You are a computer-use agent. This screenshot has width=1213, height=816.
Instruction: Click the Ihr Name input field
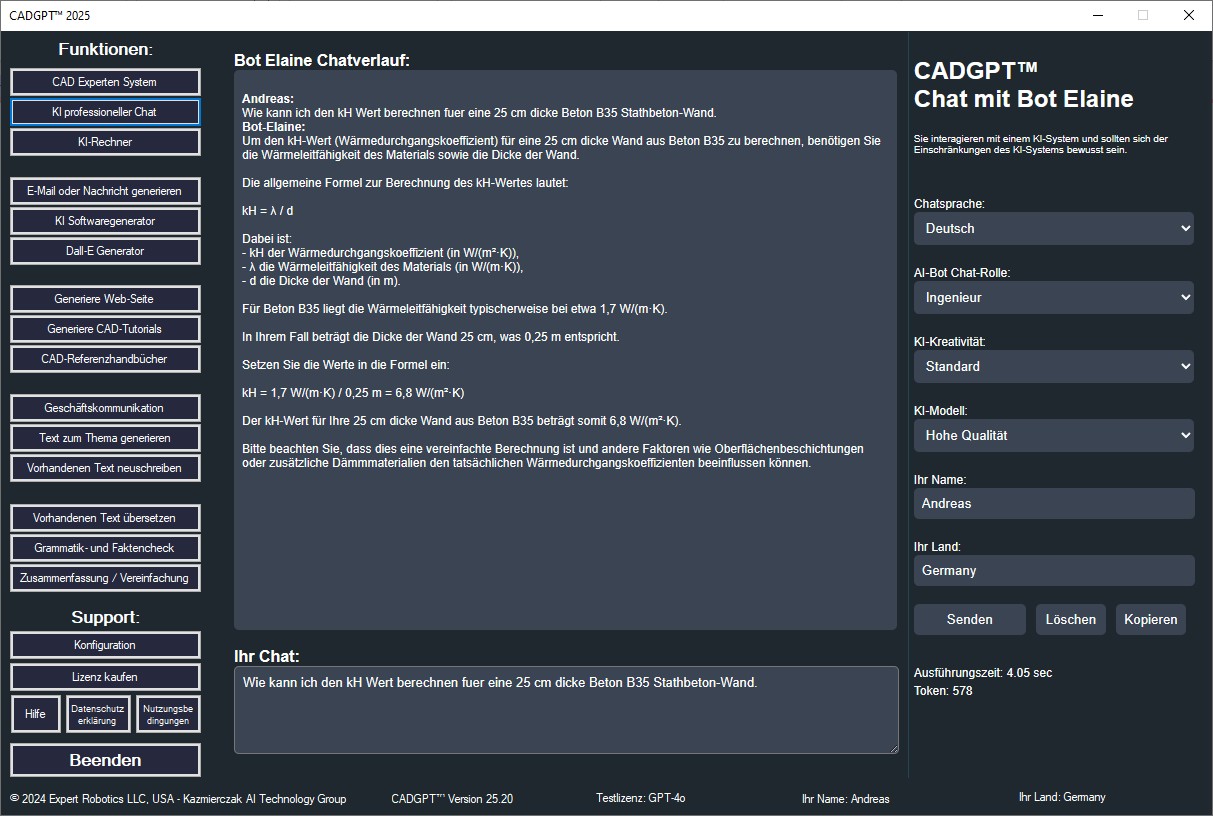(1054, 503)
